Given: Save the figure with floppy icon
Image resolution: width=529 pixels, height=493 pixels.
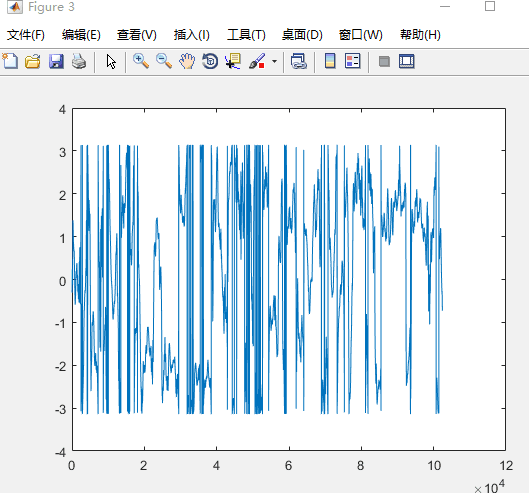Looking at the screenshot, I should click(56, 61).
